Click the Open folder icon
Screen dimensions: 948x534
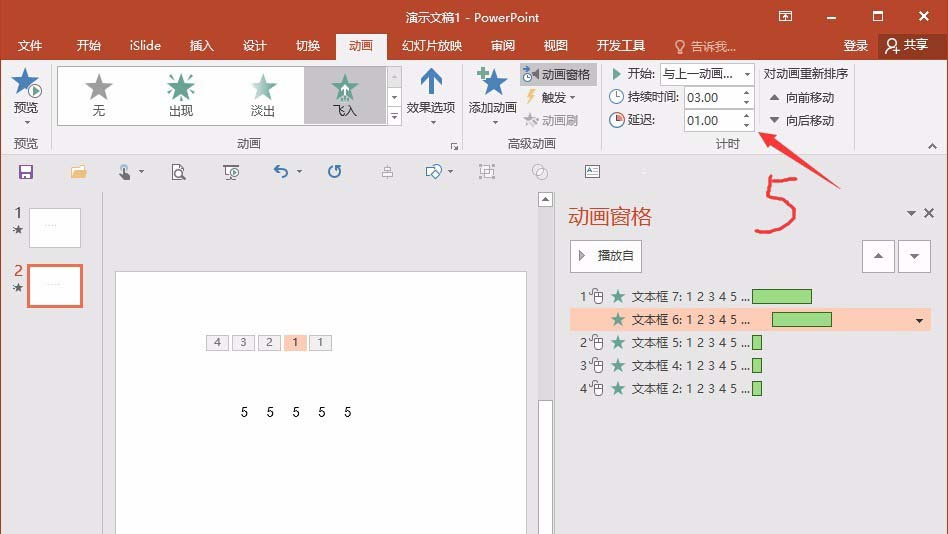[79, 172]
